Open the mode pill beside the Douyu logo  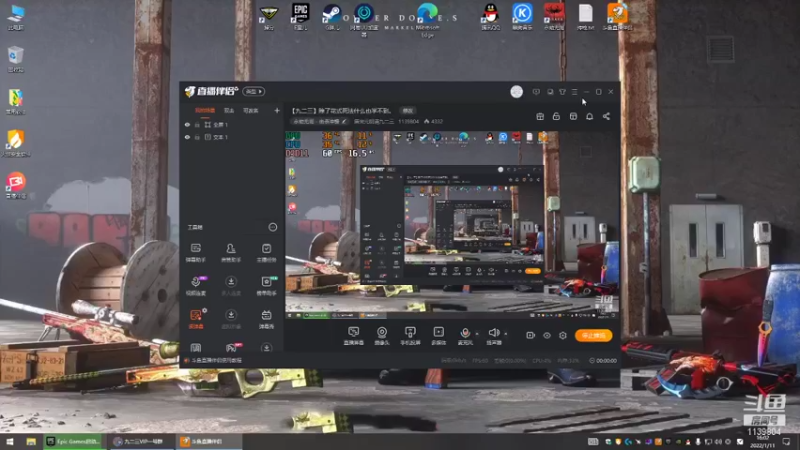(254, 91)
